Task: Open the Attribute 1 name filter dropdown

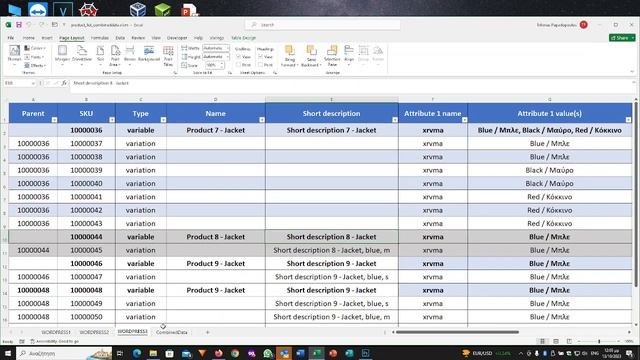Action: click(464, 120)
